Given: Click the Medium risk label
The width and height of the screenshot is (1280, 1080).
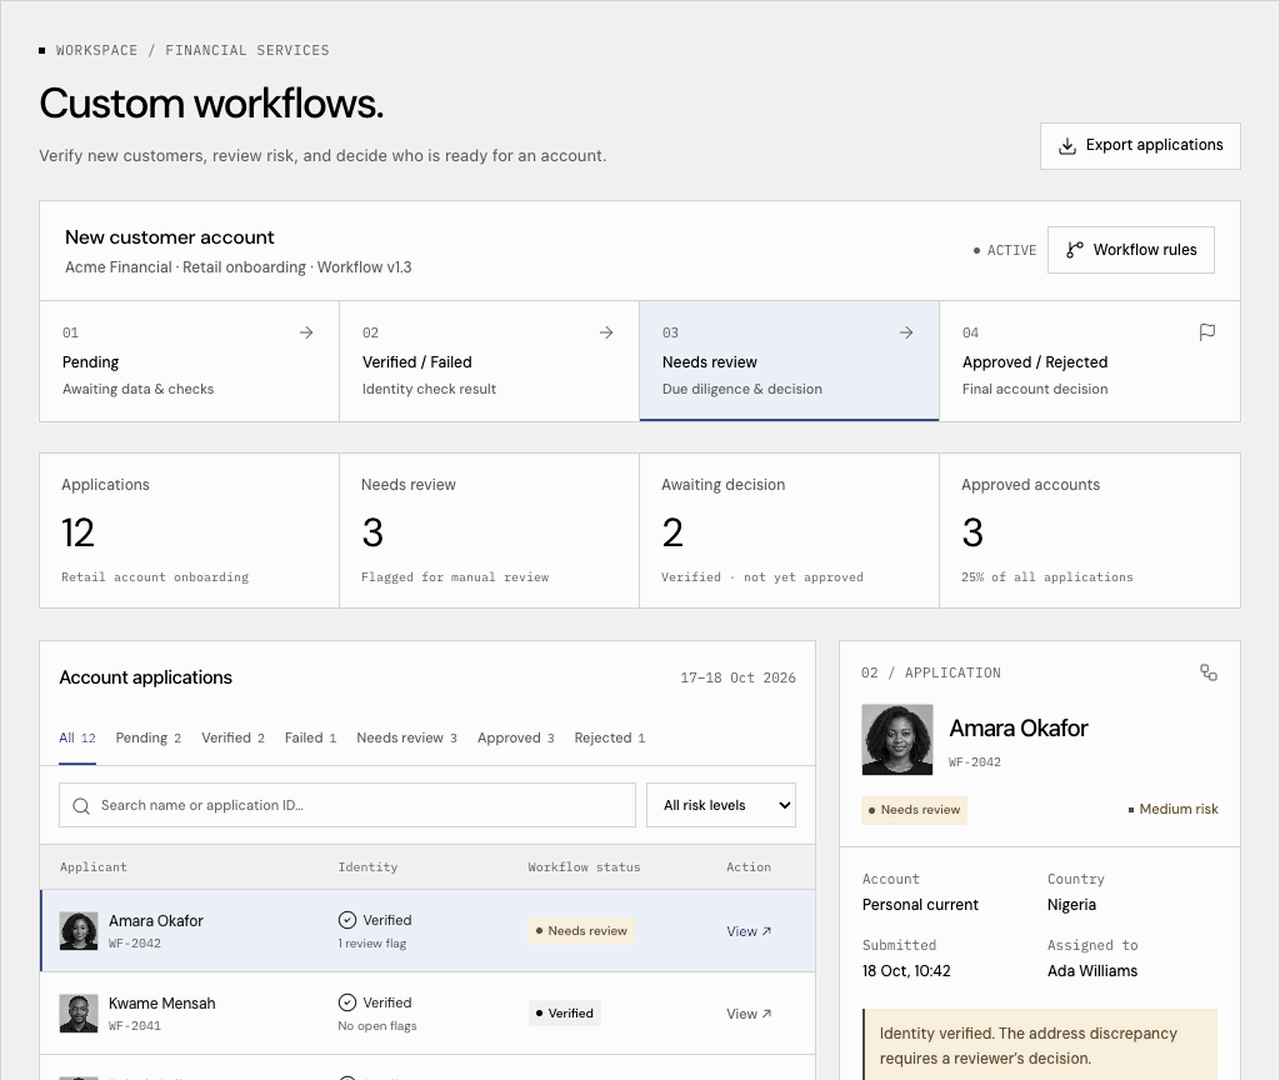Looking at the screenshot, I should (1173, 809).
